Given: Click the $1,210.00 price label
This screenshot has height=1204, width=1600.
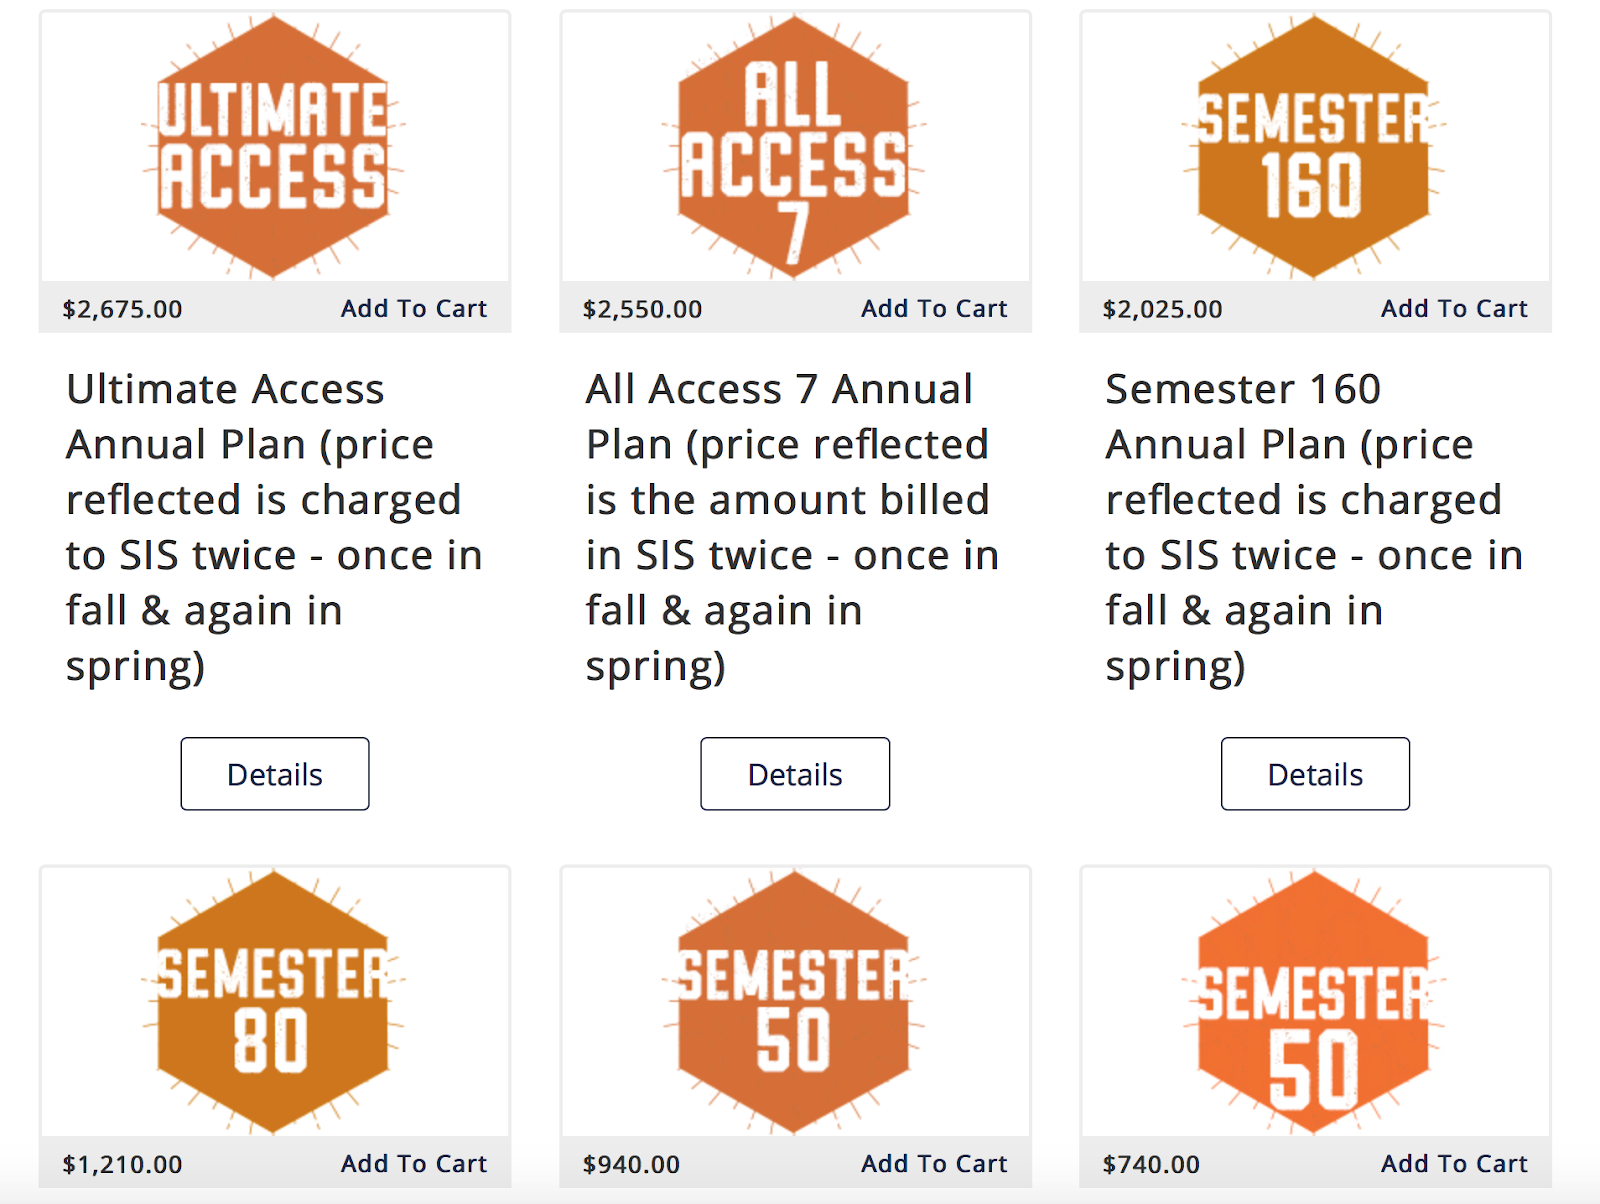Looking at the screenshot, I should [x=123, y=1164].
